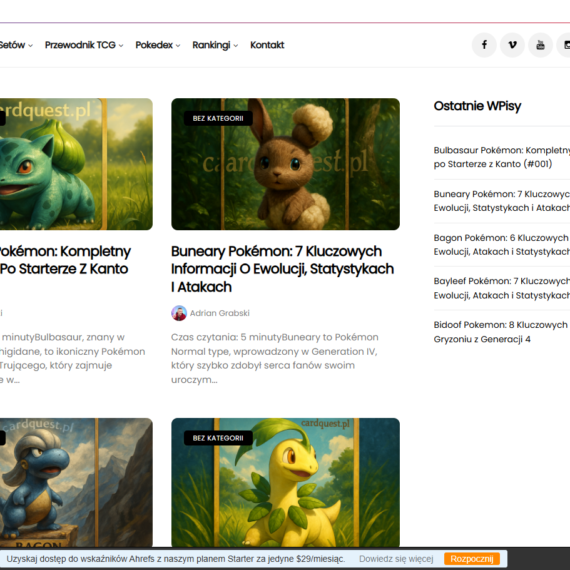Screen dimensions: 570x570
Task: Click BEZ KATEGORII tag on Bayleef image
Action: click(218, 438)
